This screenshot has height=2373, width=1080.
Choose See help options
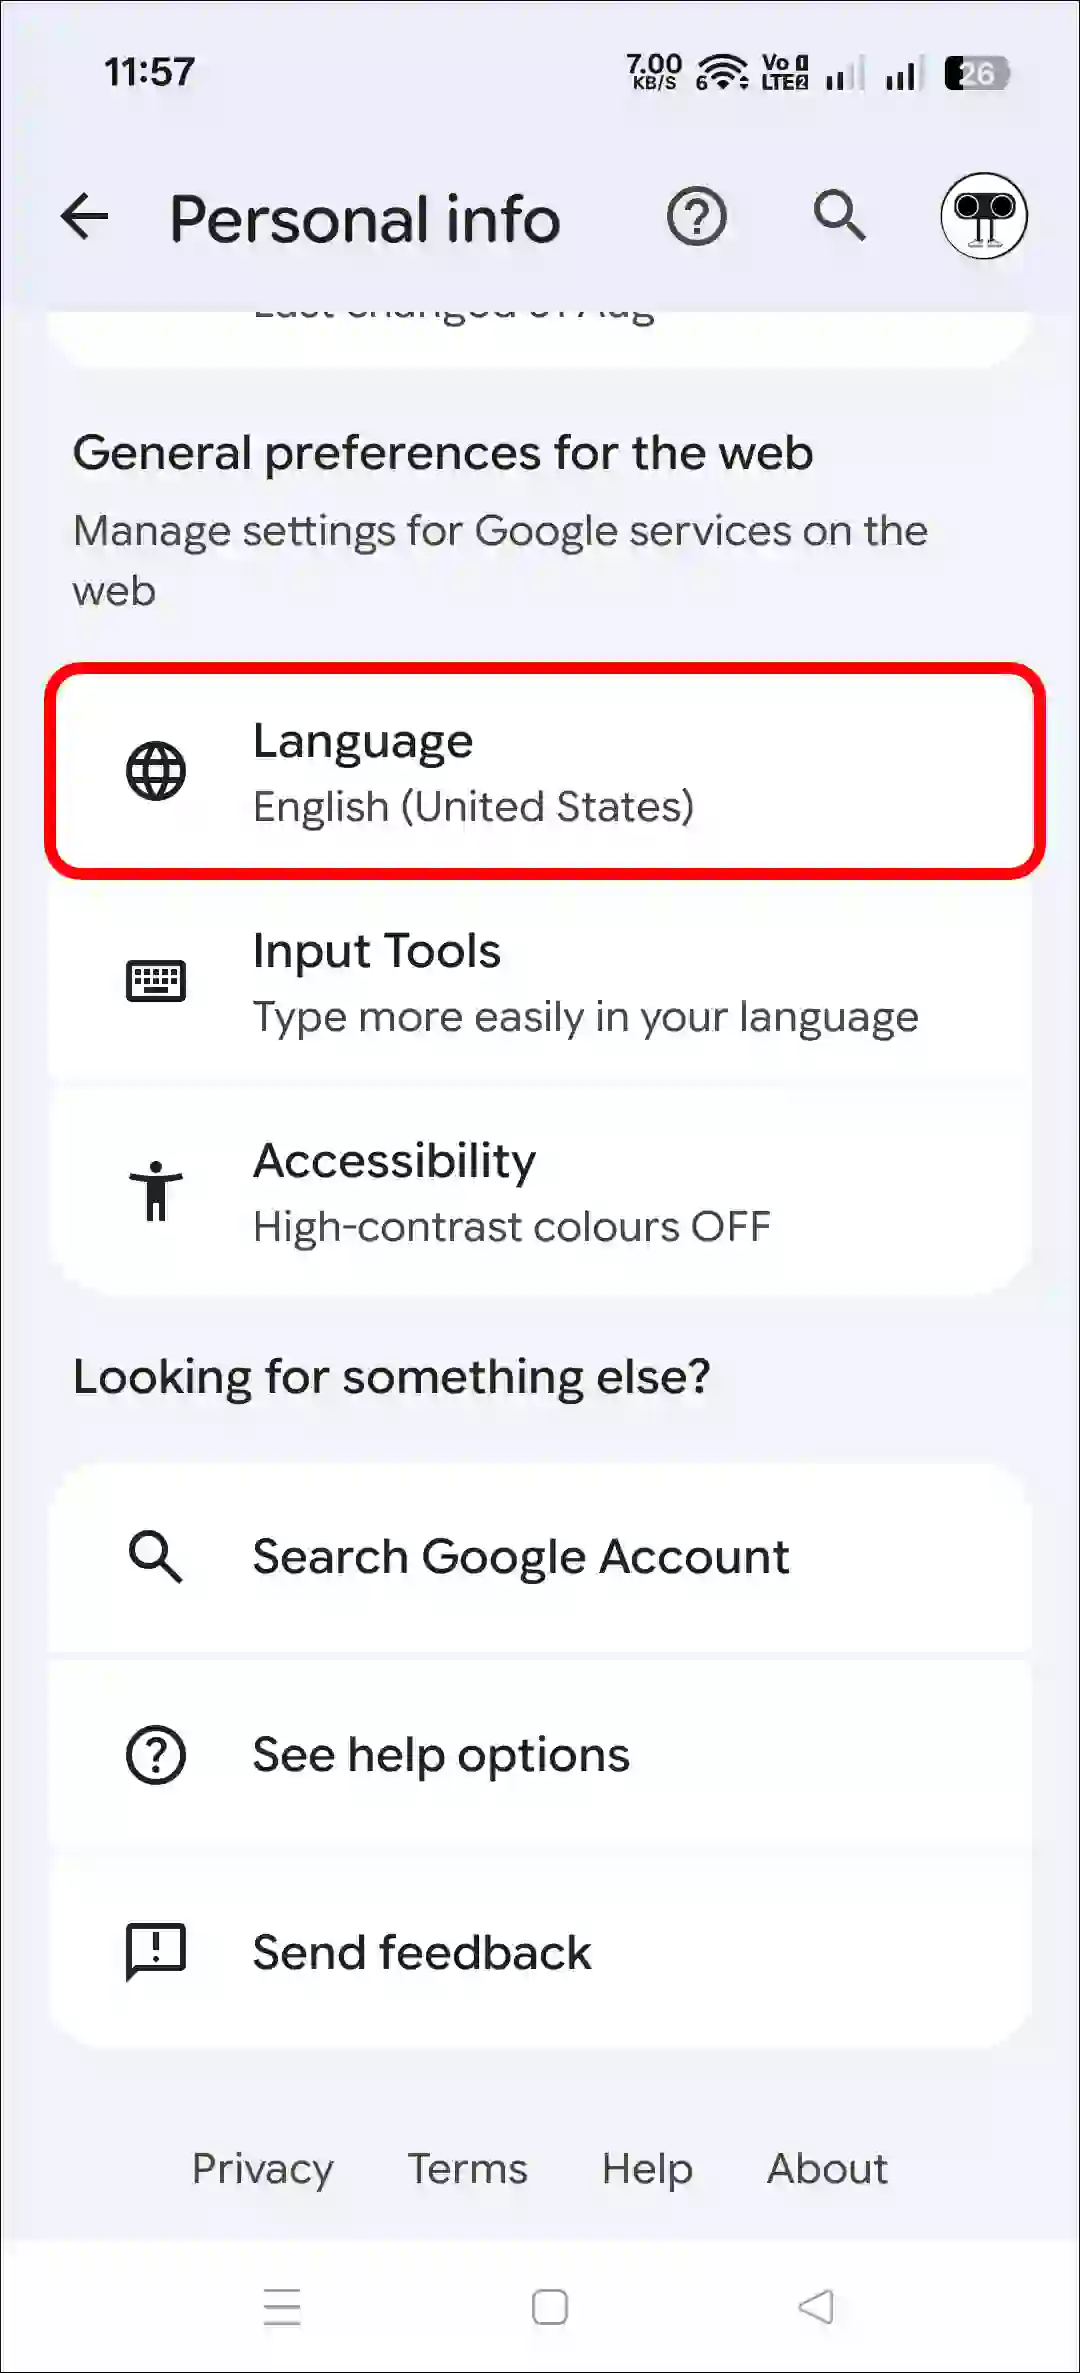click(441, 1755)
